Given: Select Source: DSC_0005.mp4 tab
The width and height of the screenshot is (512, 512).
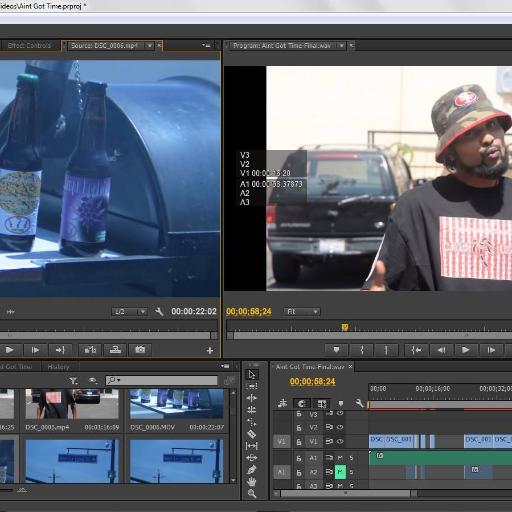Looking at the screenshot, I should point(104,46).
